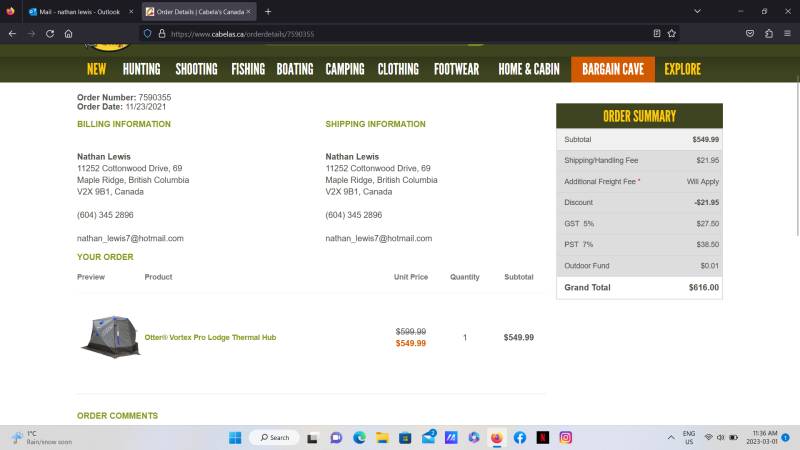Open the Wi-Fi network tray icon
The height and width of the screenshot is (450, 800).
tap(709, 438)
